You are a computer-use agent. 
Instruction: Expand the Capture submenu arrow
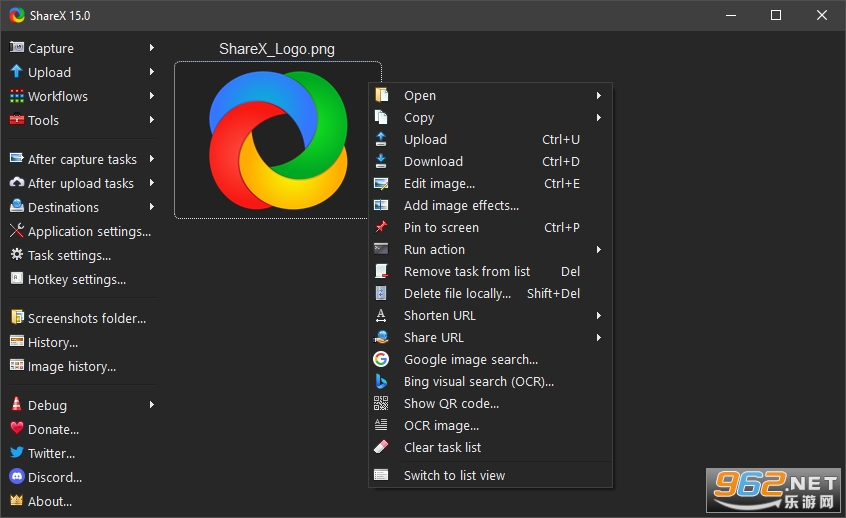tap(152, 47)
